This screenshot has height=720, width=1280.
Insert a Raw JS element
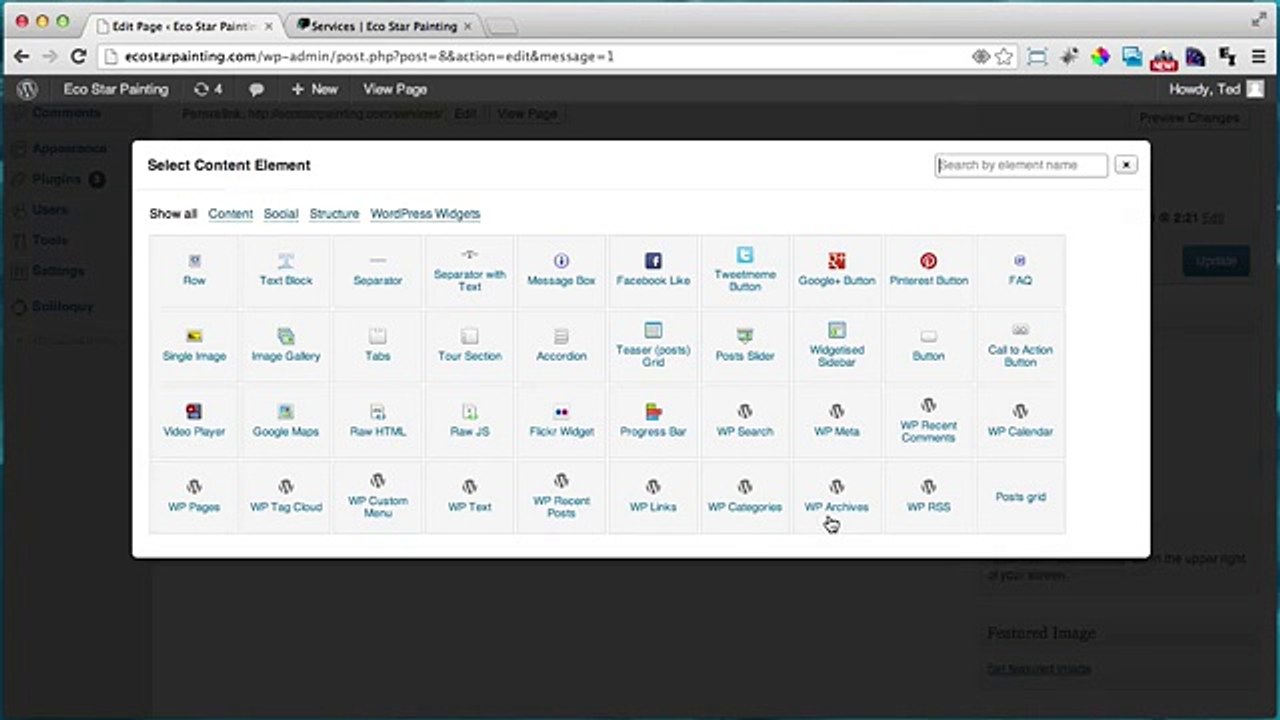click(470, 422)
